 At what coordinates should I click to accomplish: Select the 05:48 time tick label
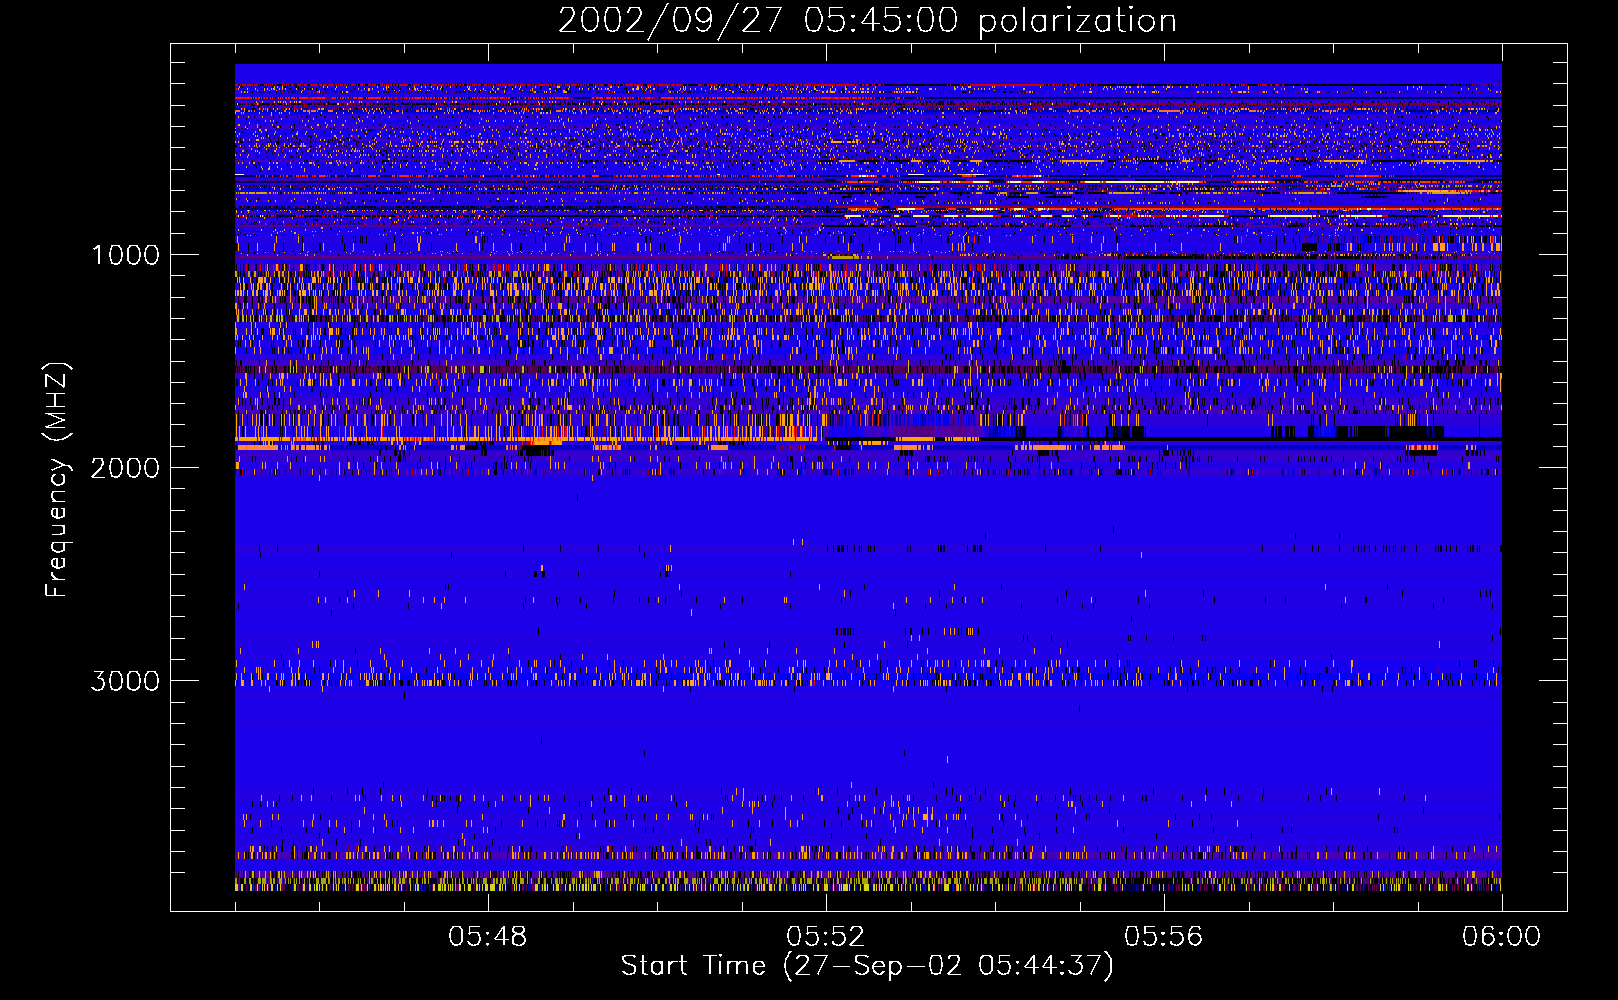click(488, 937)
